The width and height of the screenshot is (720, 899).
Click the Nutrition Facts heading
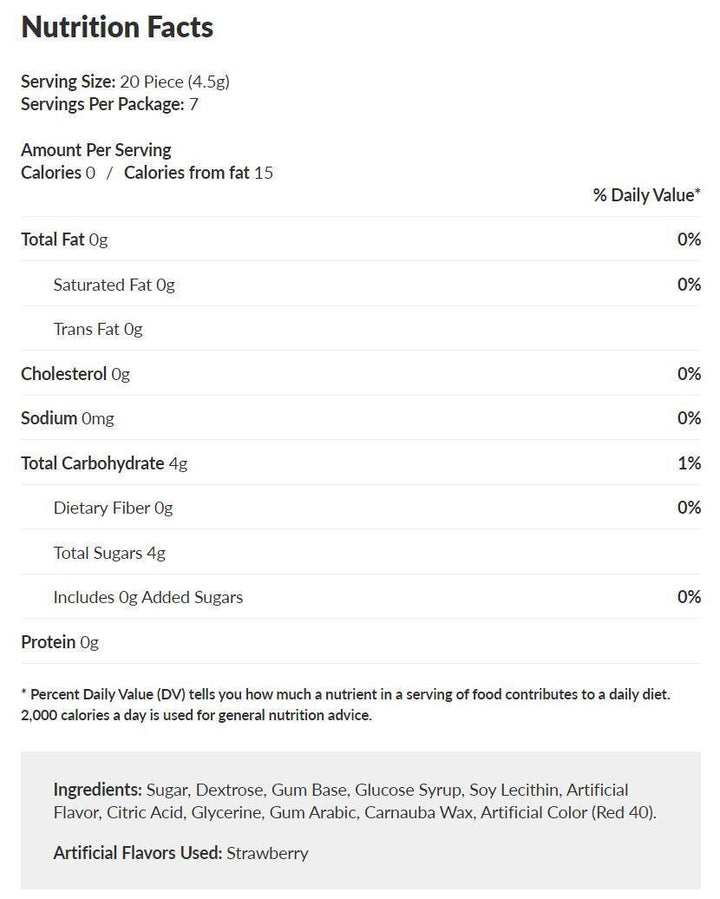[x=117, y=28]
